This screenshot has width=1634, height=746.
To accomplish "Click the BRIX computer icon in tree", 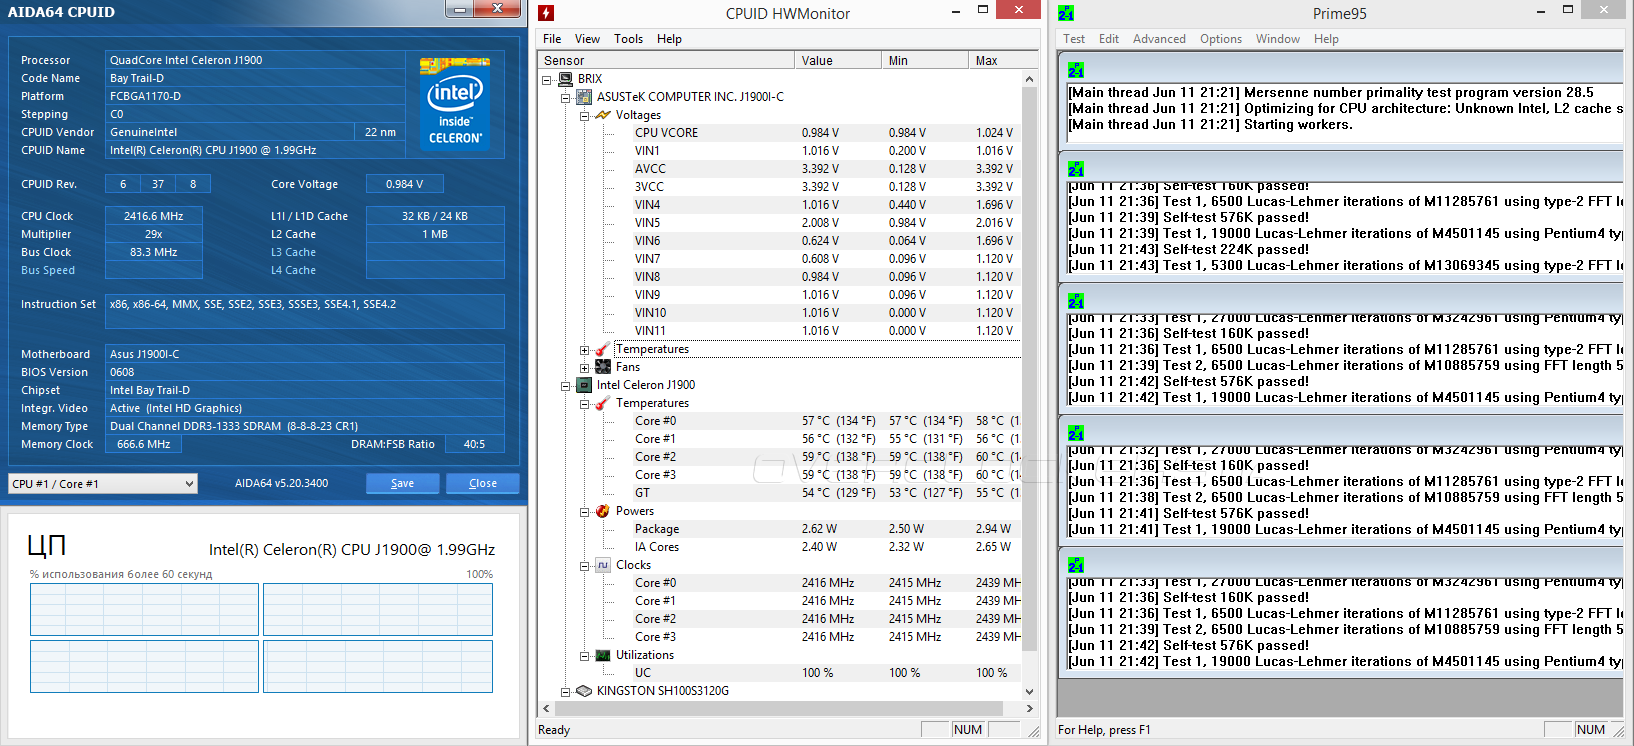I will point(565,79).
